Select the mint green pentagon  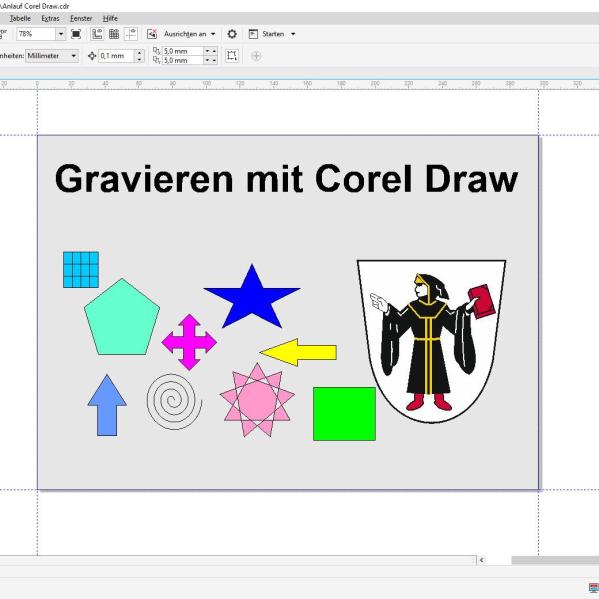122,320
